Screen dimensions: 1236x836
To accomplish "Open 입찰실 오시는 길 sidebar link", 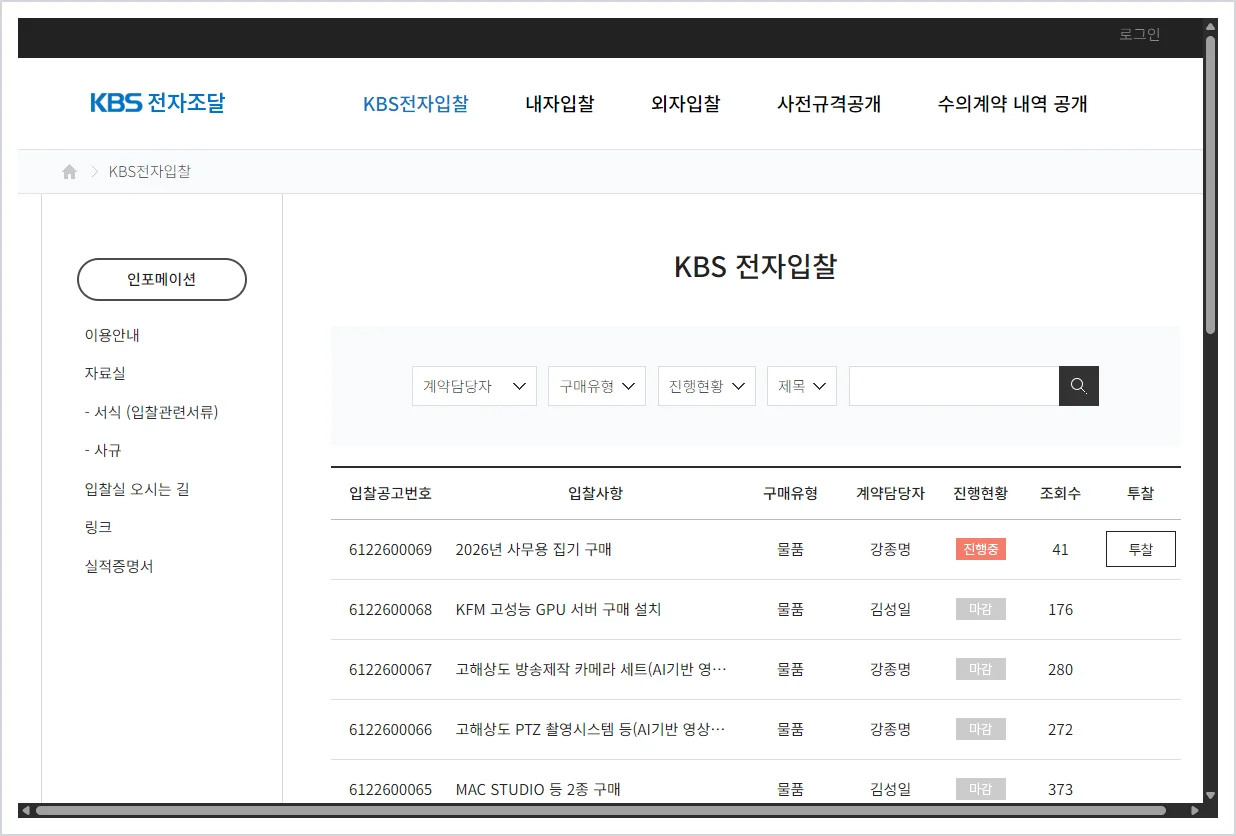I will pos(137,489).
